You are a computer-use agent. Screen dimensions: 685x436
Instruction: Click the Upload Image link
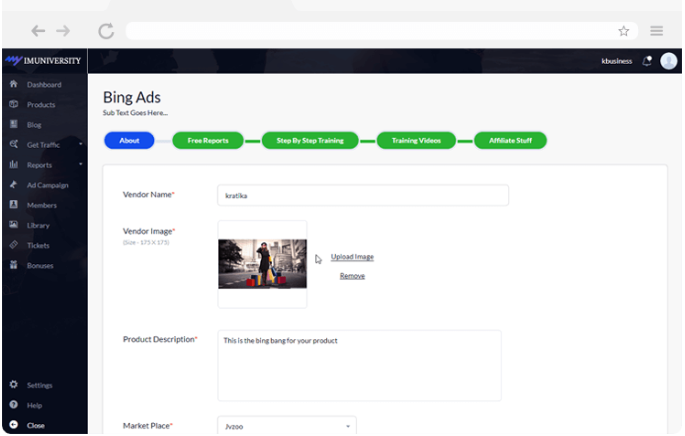pos(352,256)
